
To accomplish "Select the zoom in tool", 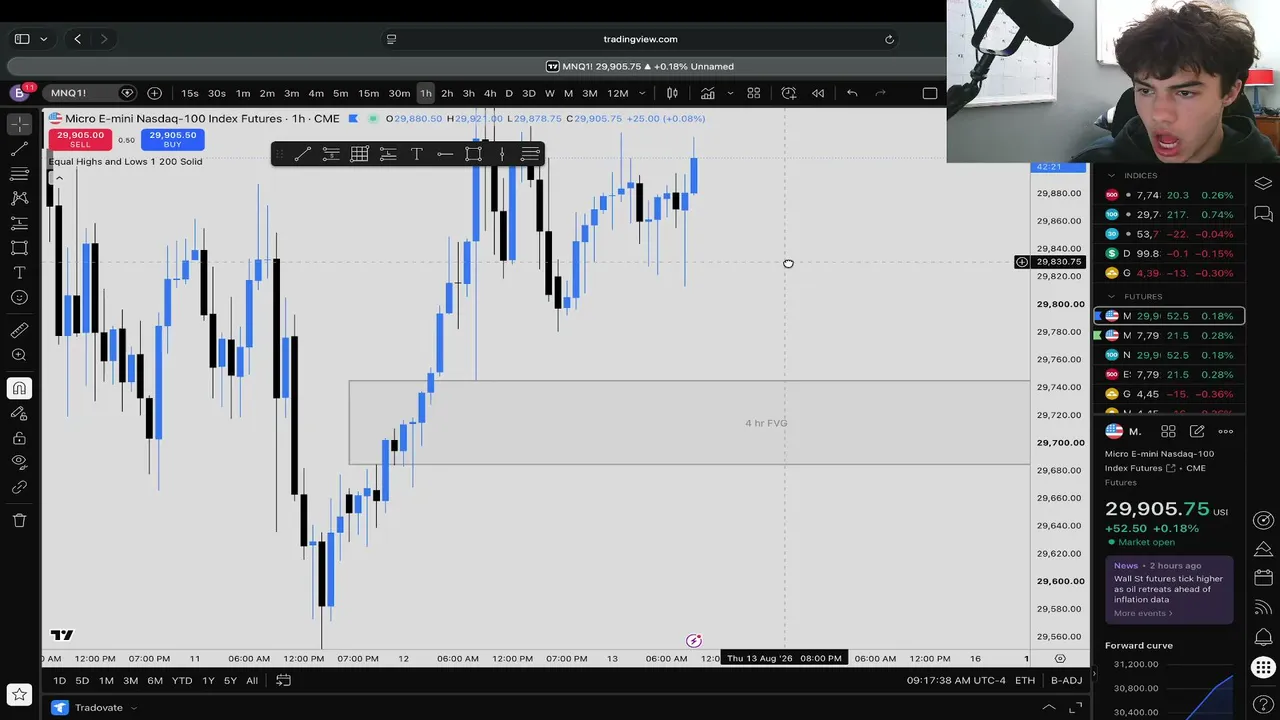I will [x=19, y=355].
